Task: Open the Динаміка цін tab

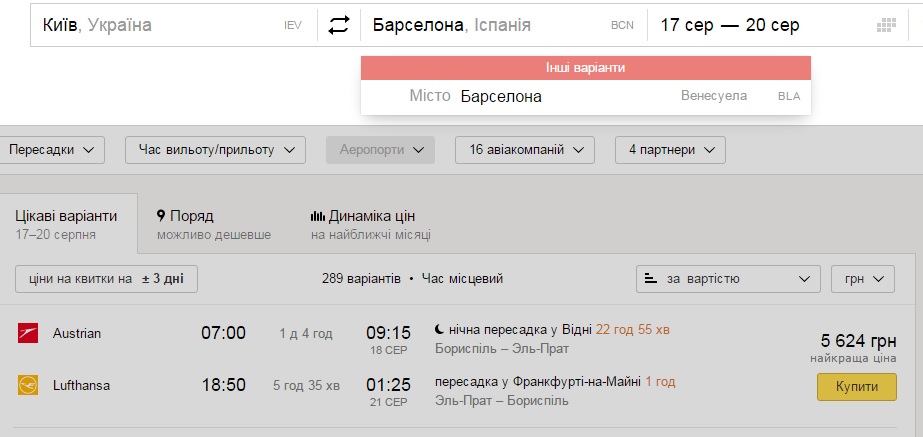Action: (x=370, y=224)
